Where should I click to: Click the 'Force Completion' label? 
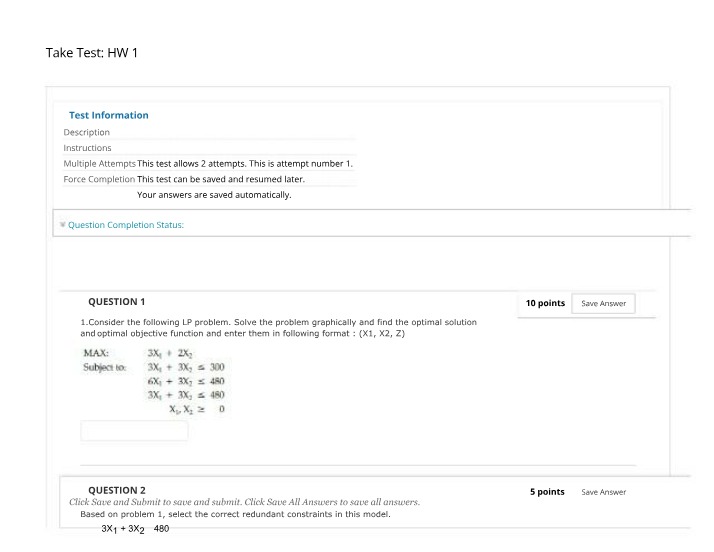coord(99,179)
